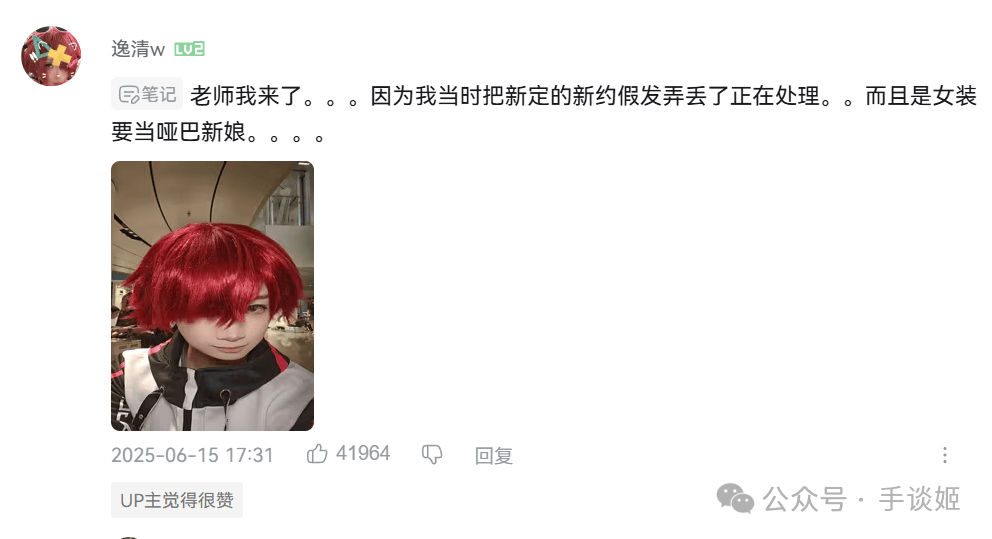Click the comment text 老师我来了
992x539 pixels.
tap(246, 96)
